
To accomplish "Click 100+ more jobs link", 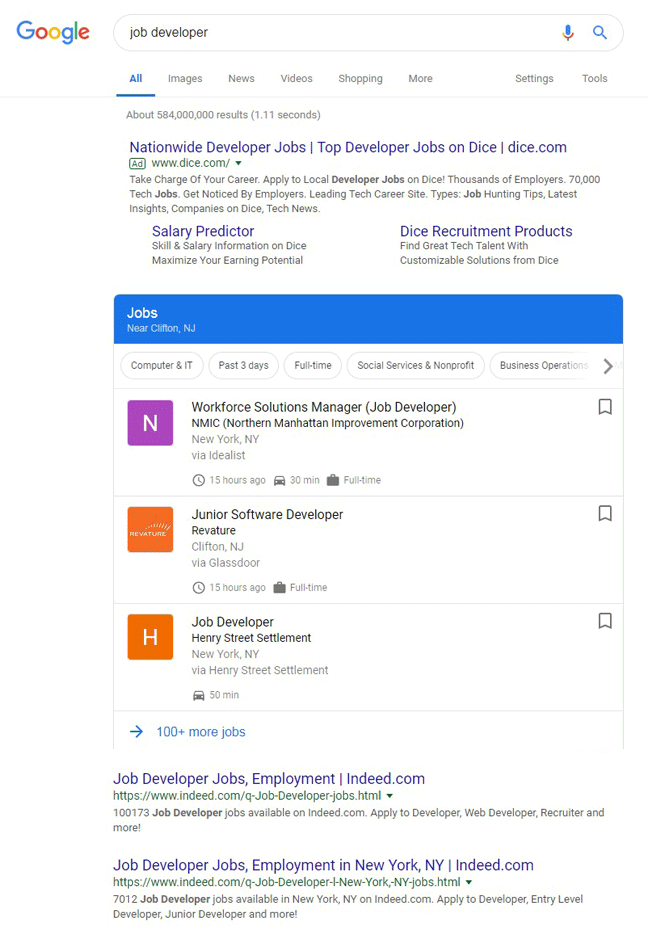I will pos(201,732).
